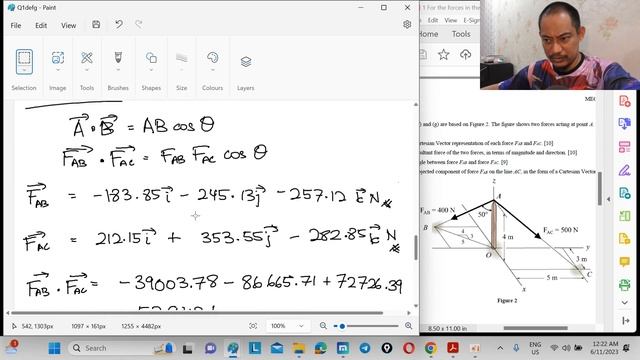
Task: Open the Size options in Paint
Action: [x=182, y=58]
